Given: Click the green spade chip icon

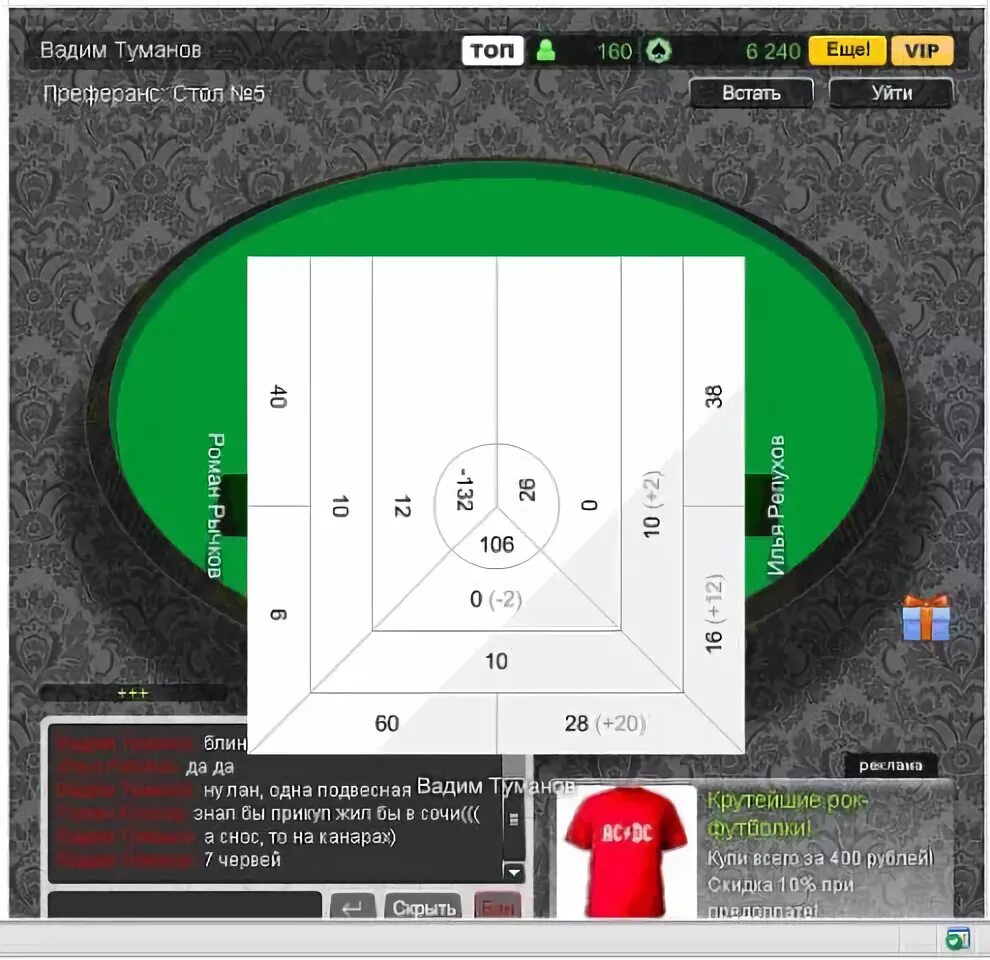Looking at the screenshot, I should pyautogui.click(x=658, y=51).
